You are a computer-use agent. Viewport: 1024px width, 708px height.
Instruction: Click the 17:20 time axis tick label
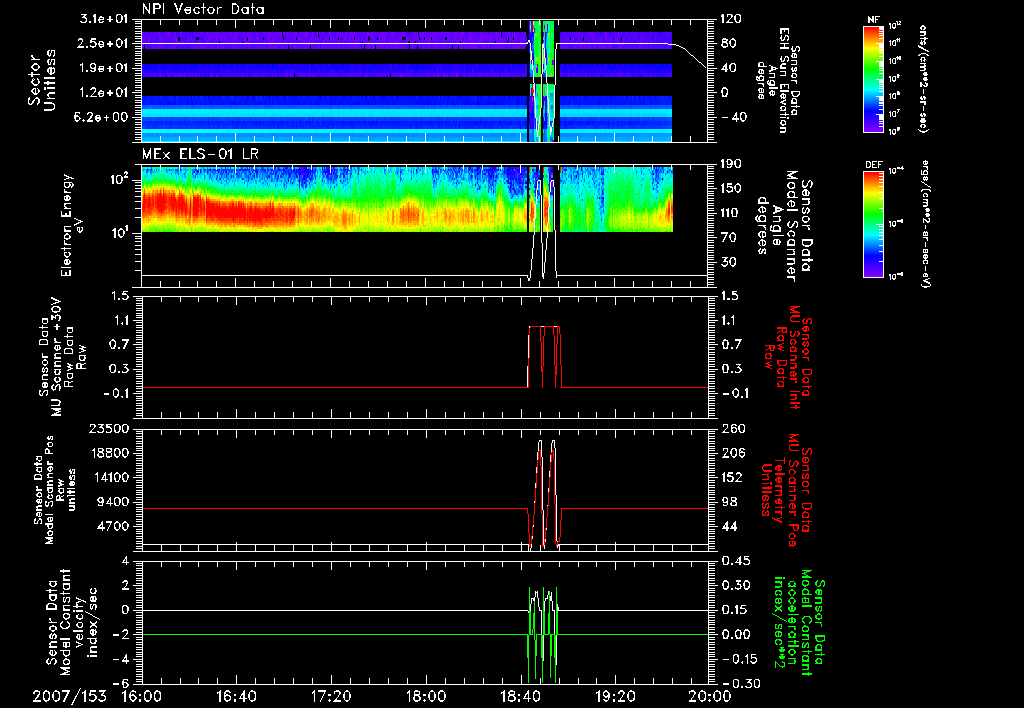(x=331, y=696)
